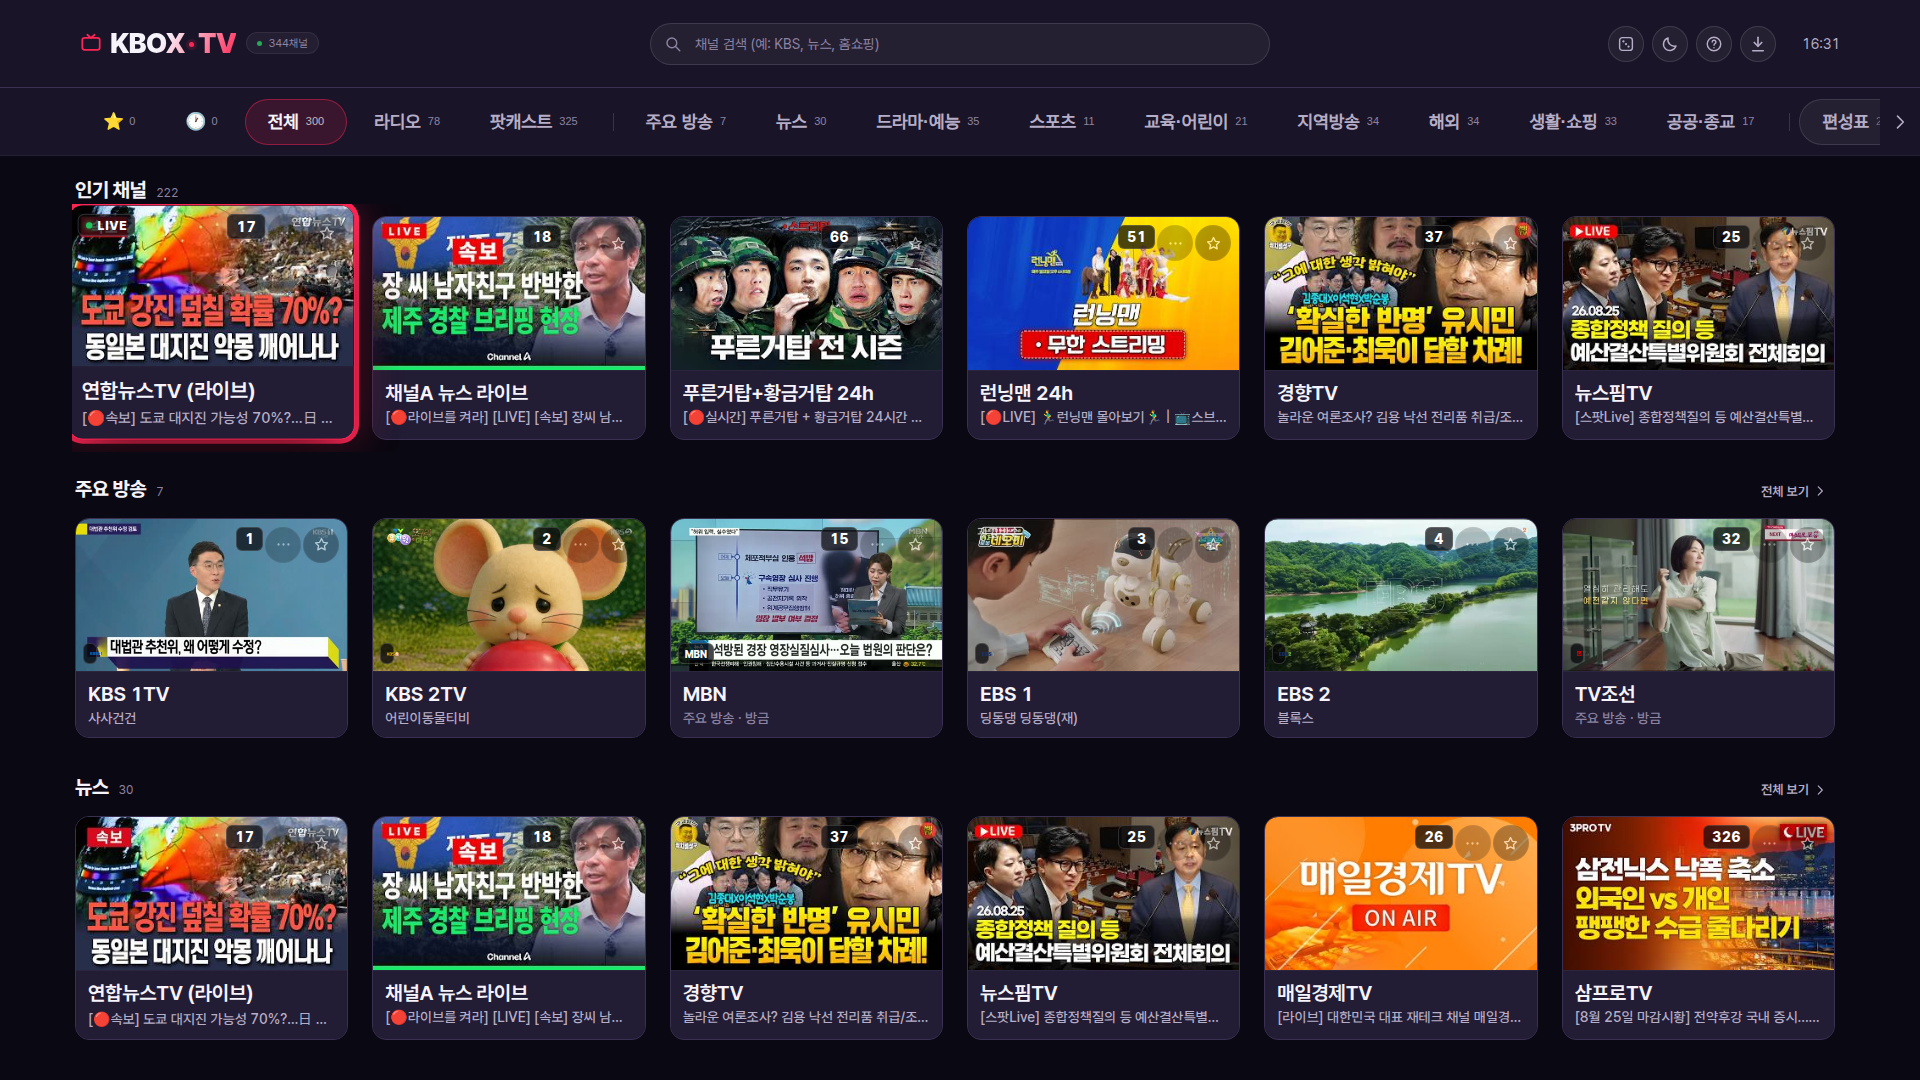
Task: Open the 교육·어린이 tab
Action: pyautogui.click(x=1196, y=121)
